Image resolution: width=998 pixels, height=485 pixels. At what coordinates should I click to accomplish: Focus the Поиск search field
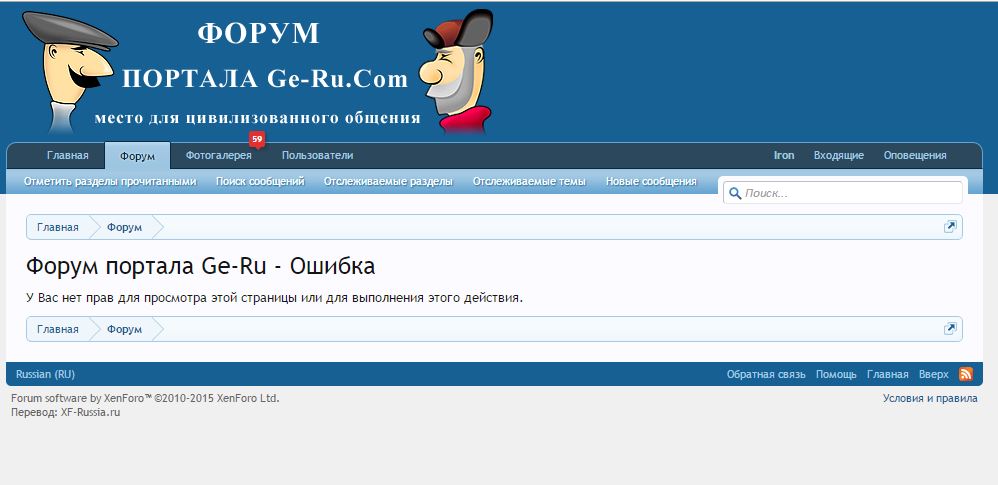click(843, 193)
